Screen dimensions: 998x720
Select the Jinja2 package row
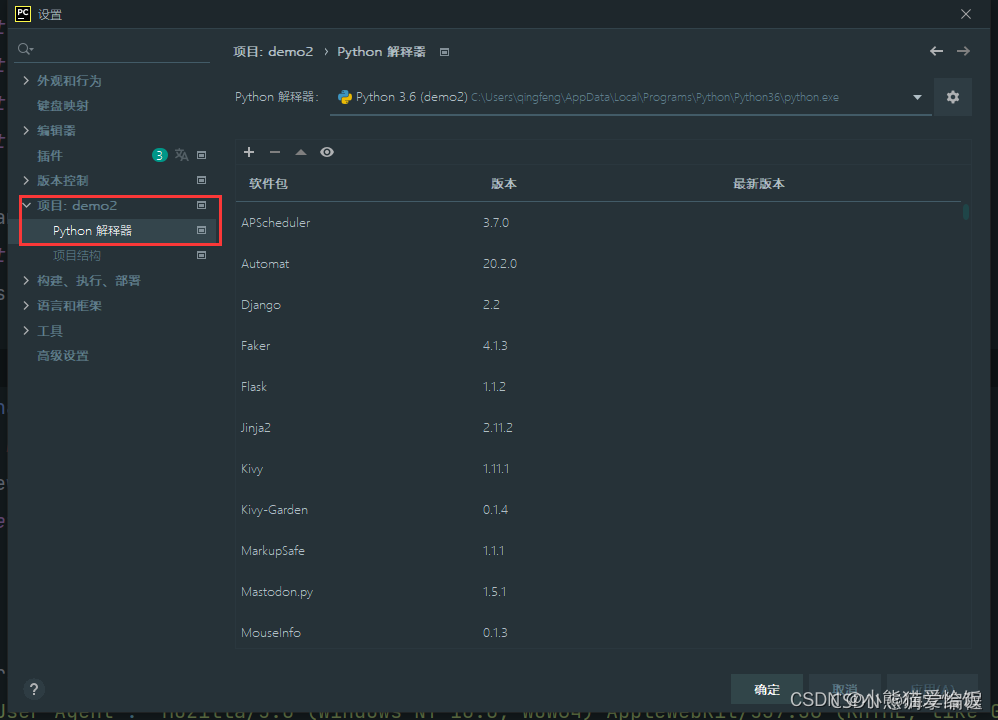tap(598, 427)
